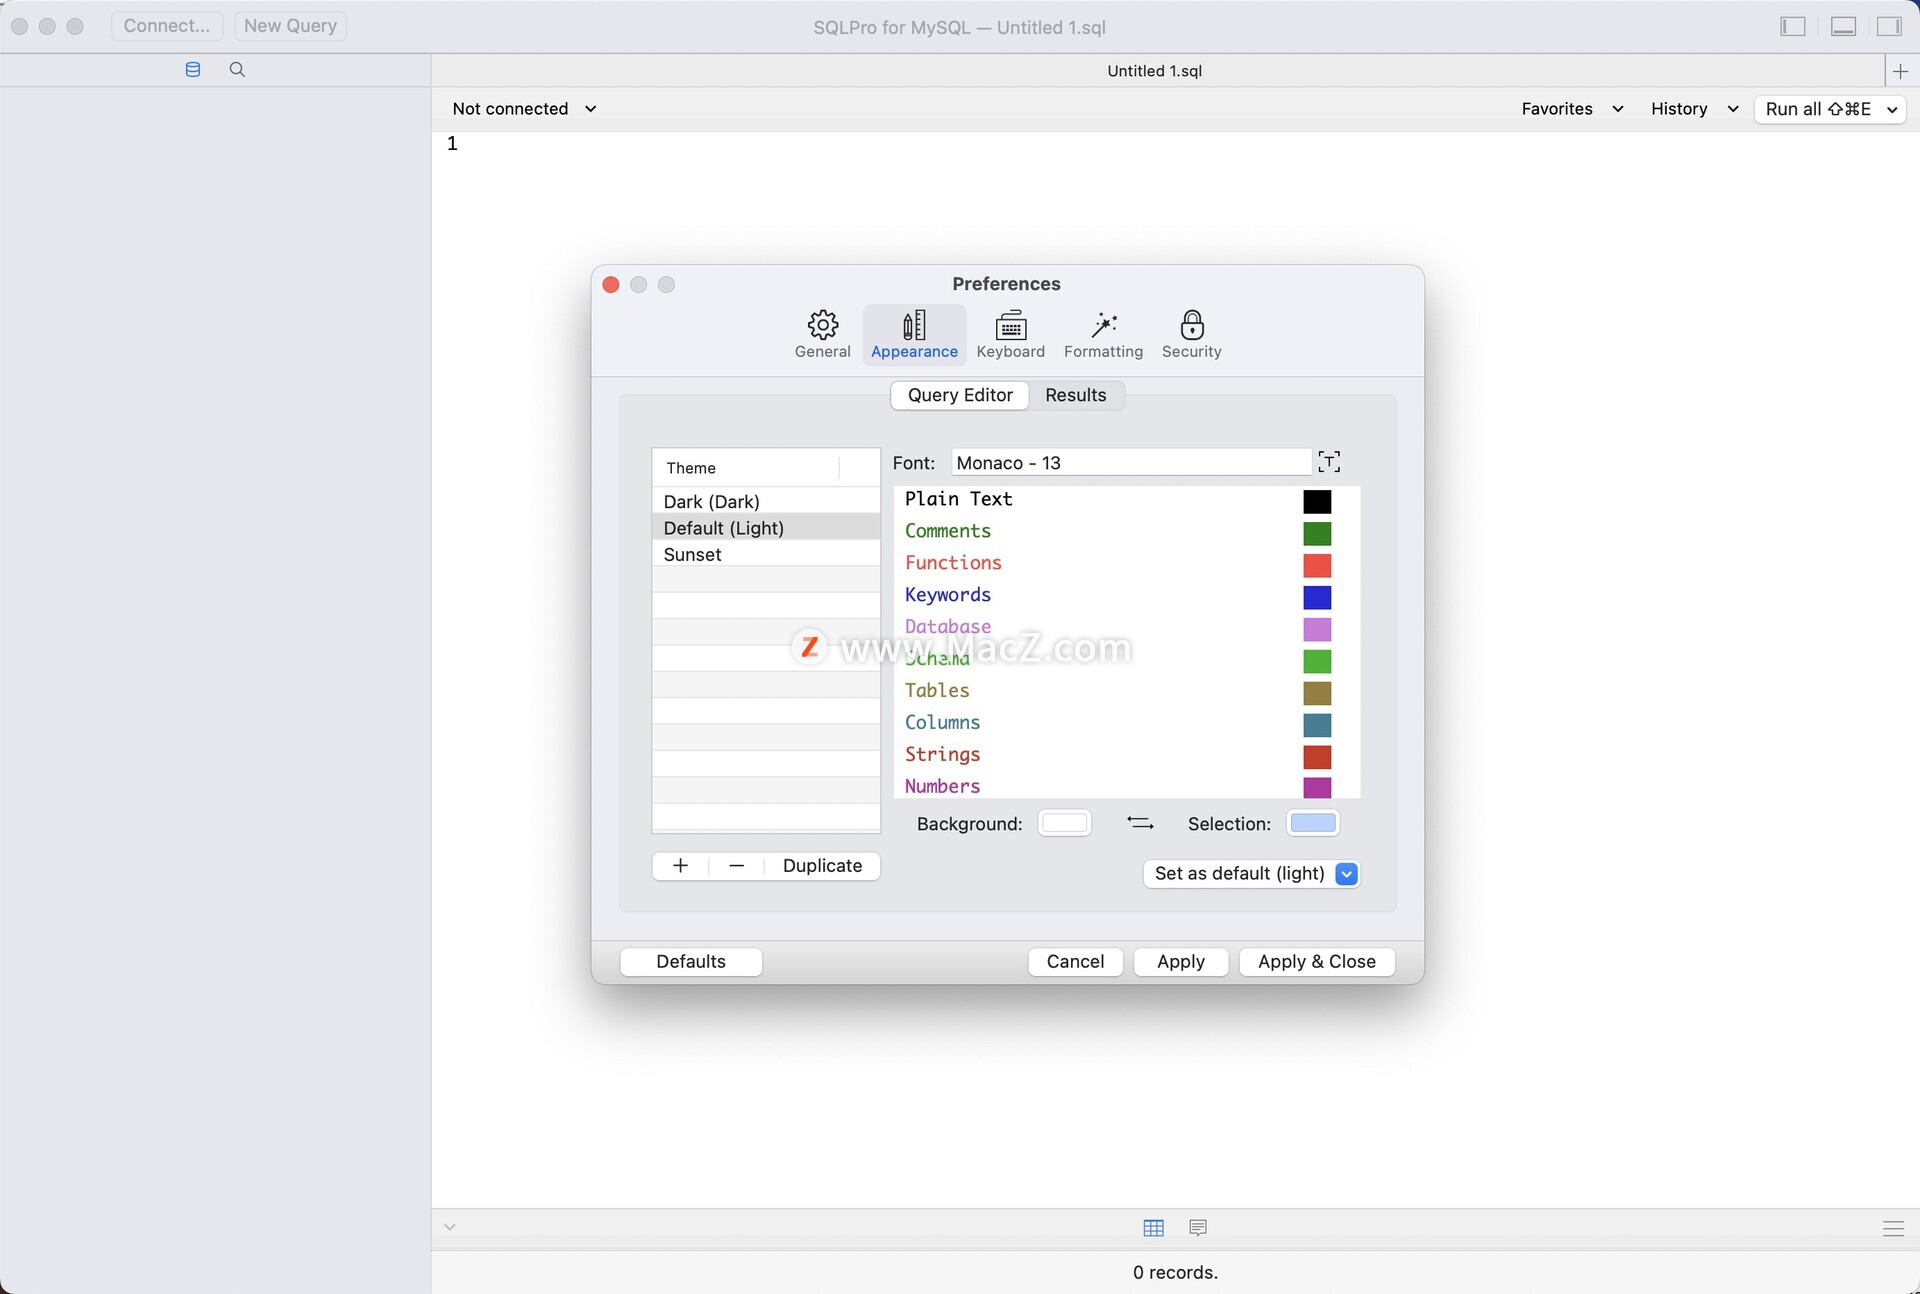Expand the History dropdown
1920x1294 pixels.
(1694, 109)
